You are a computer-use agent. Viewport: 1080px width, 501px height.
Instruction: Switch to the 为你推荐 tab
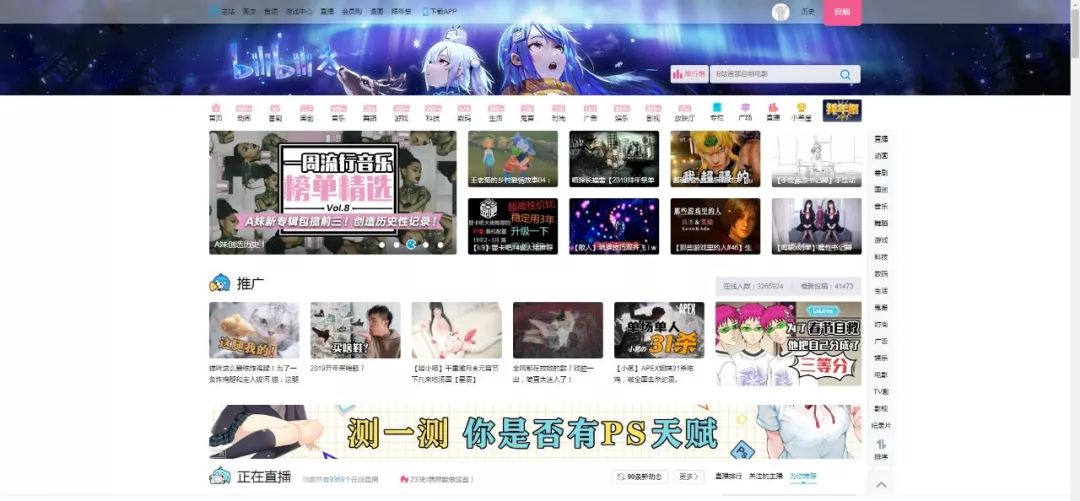coord(803,477)
